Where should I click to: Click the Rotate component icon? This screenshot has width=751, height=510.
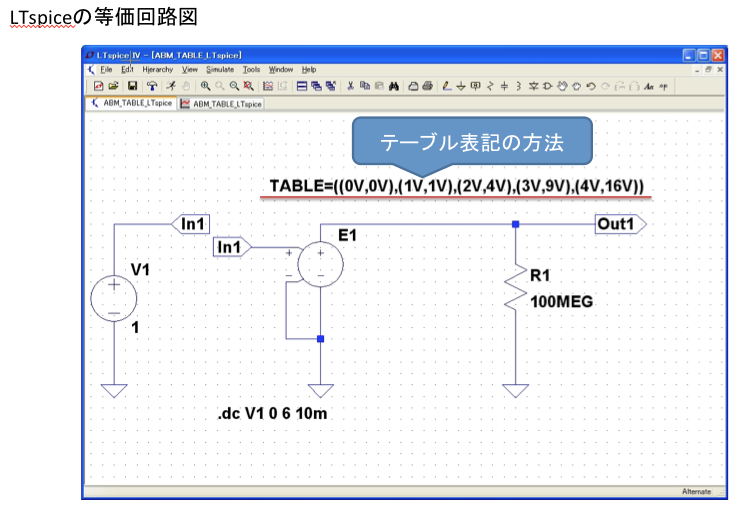[620, 86]
